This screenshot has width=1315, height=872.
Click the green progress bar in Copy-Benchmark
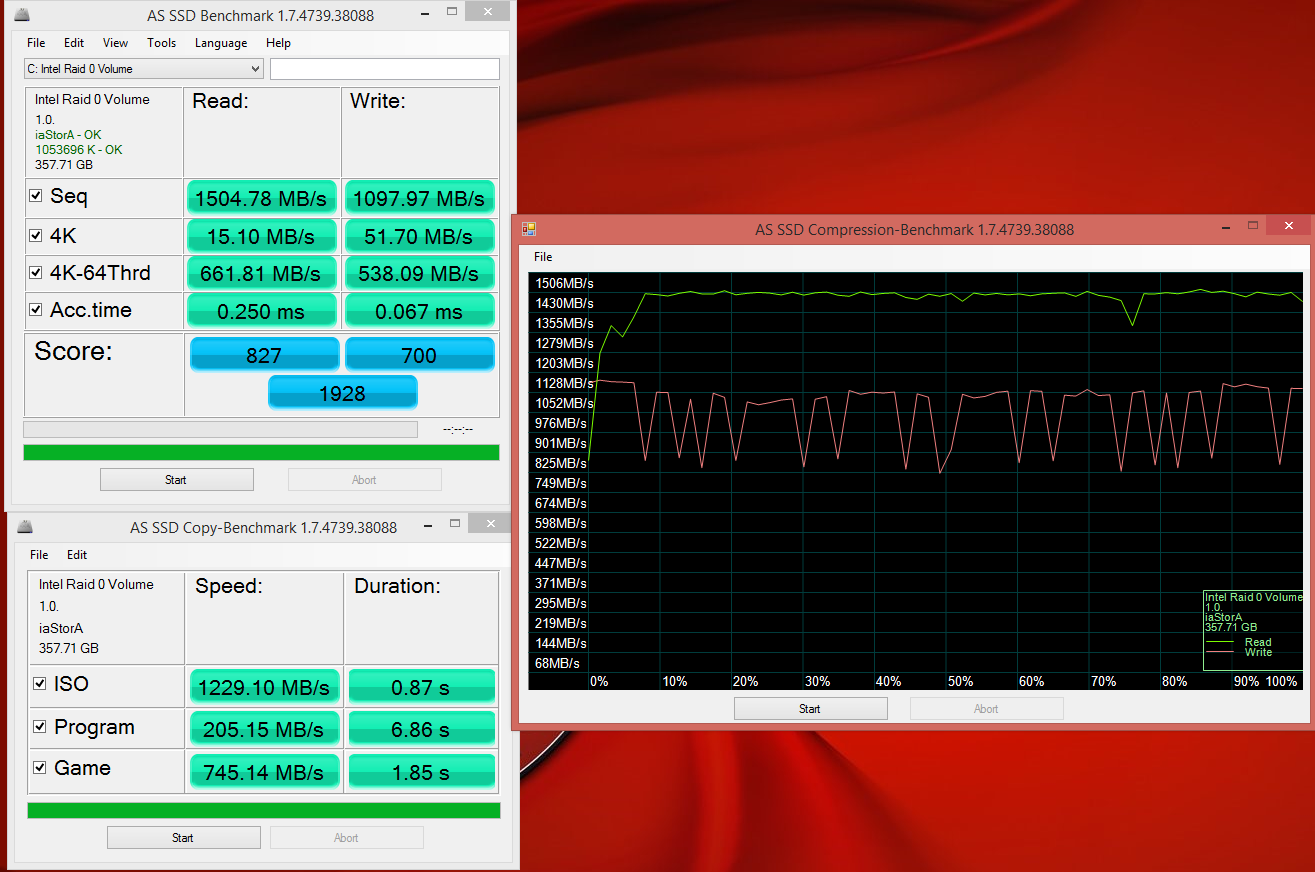[x=263, y=810]
